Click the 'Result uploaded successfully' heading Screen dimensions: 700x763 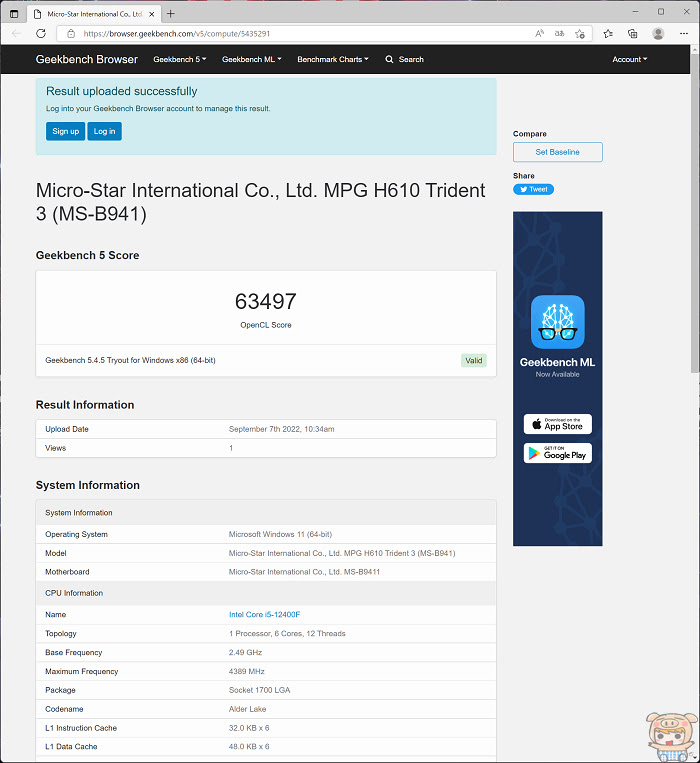click(x=122, y=91)
